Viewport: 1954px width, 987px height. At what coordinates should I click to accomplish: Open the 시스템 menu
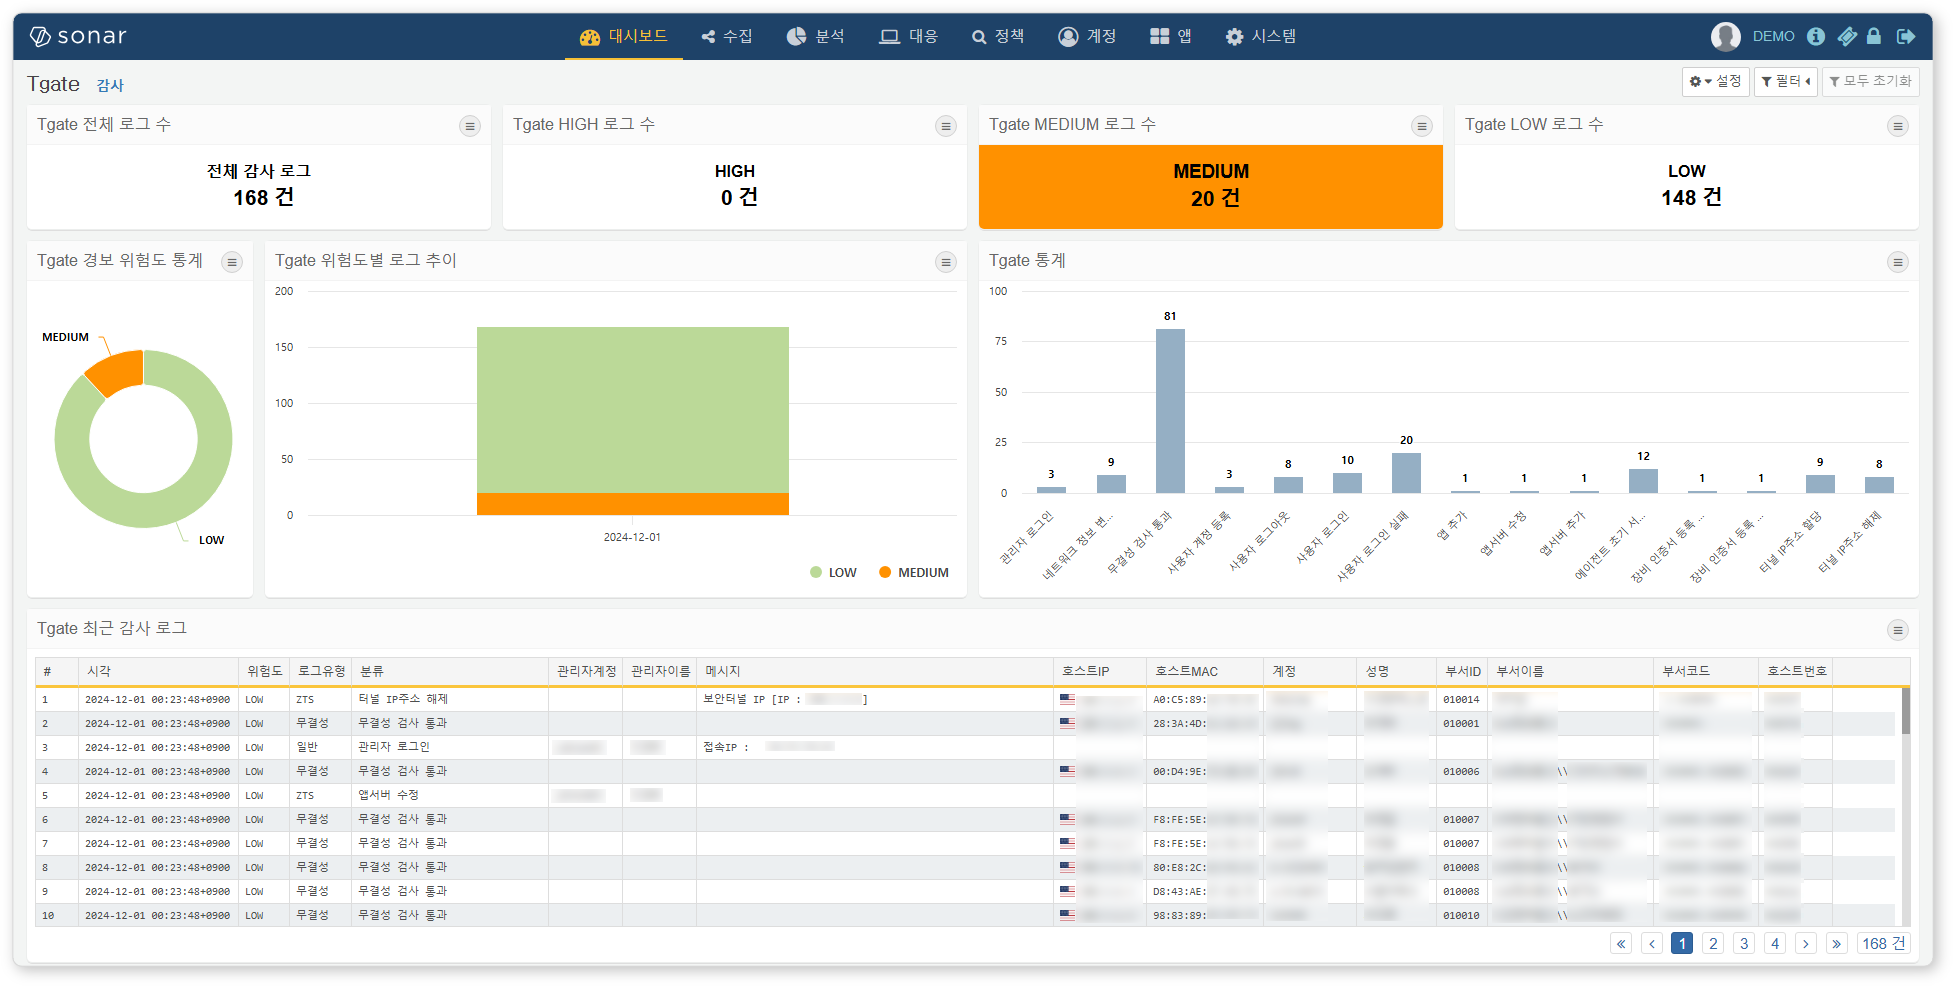[1261, 36]
